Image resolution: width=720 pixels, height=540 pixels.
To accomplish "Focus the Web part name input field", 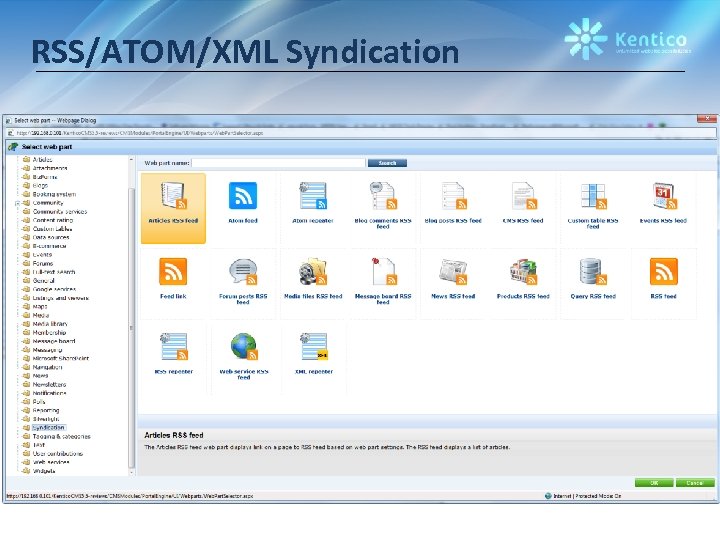I will click(279, 163).
